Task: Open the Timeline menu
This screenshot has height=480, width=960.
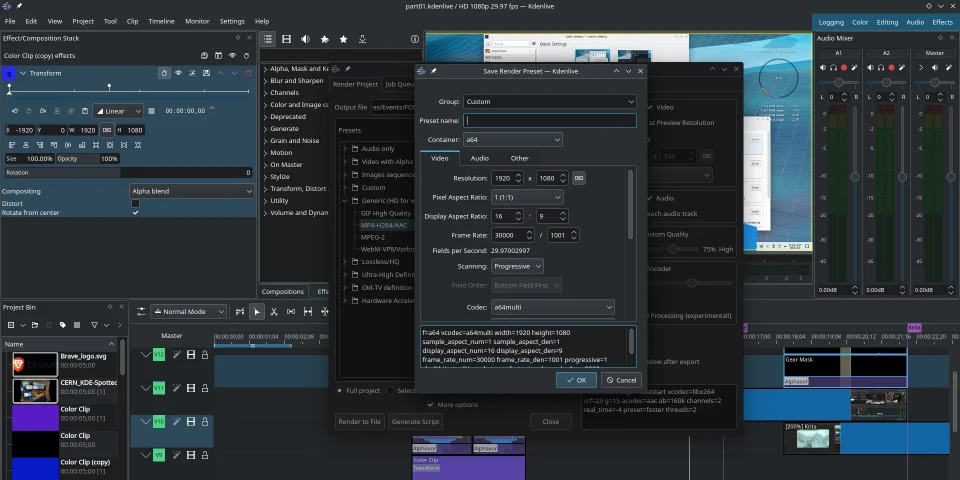Action: coord(161,21)
